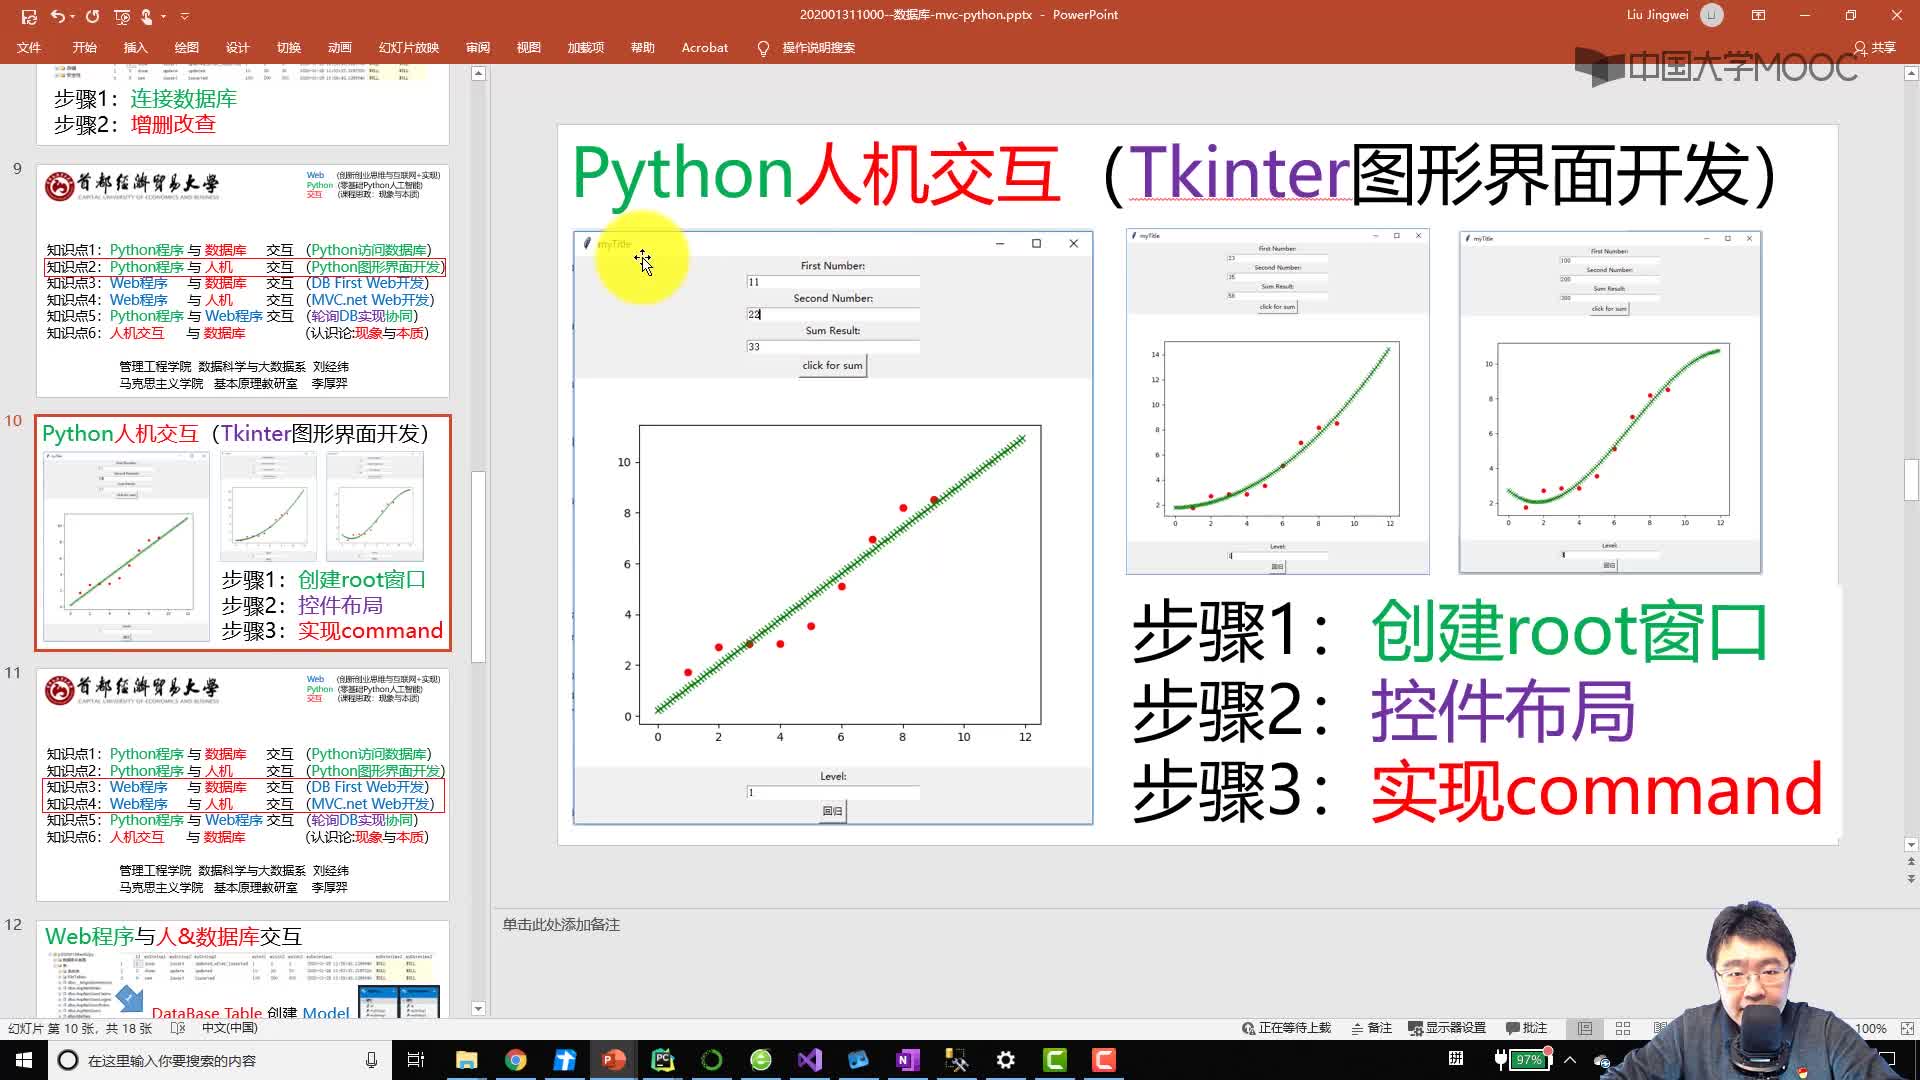Image resolution: width=1920 pixels, height=1080 pixels.
Task: Click the Save icon in quick access toolbar
Action: [x=29, y=16]
